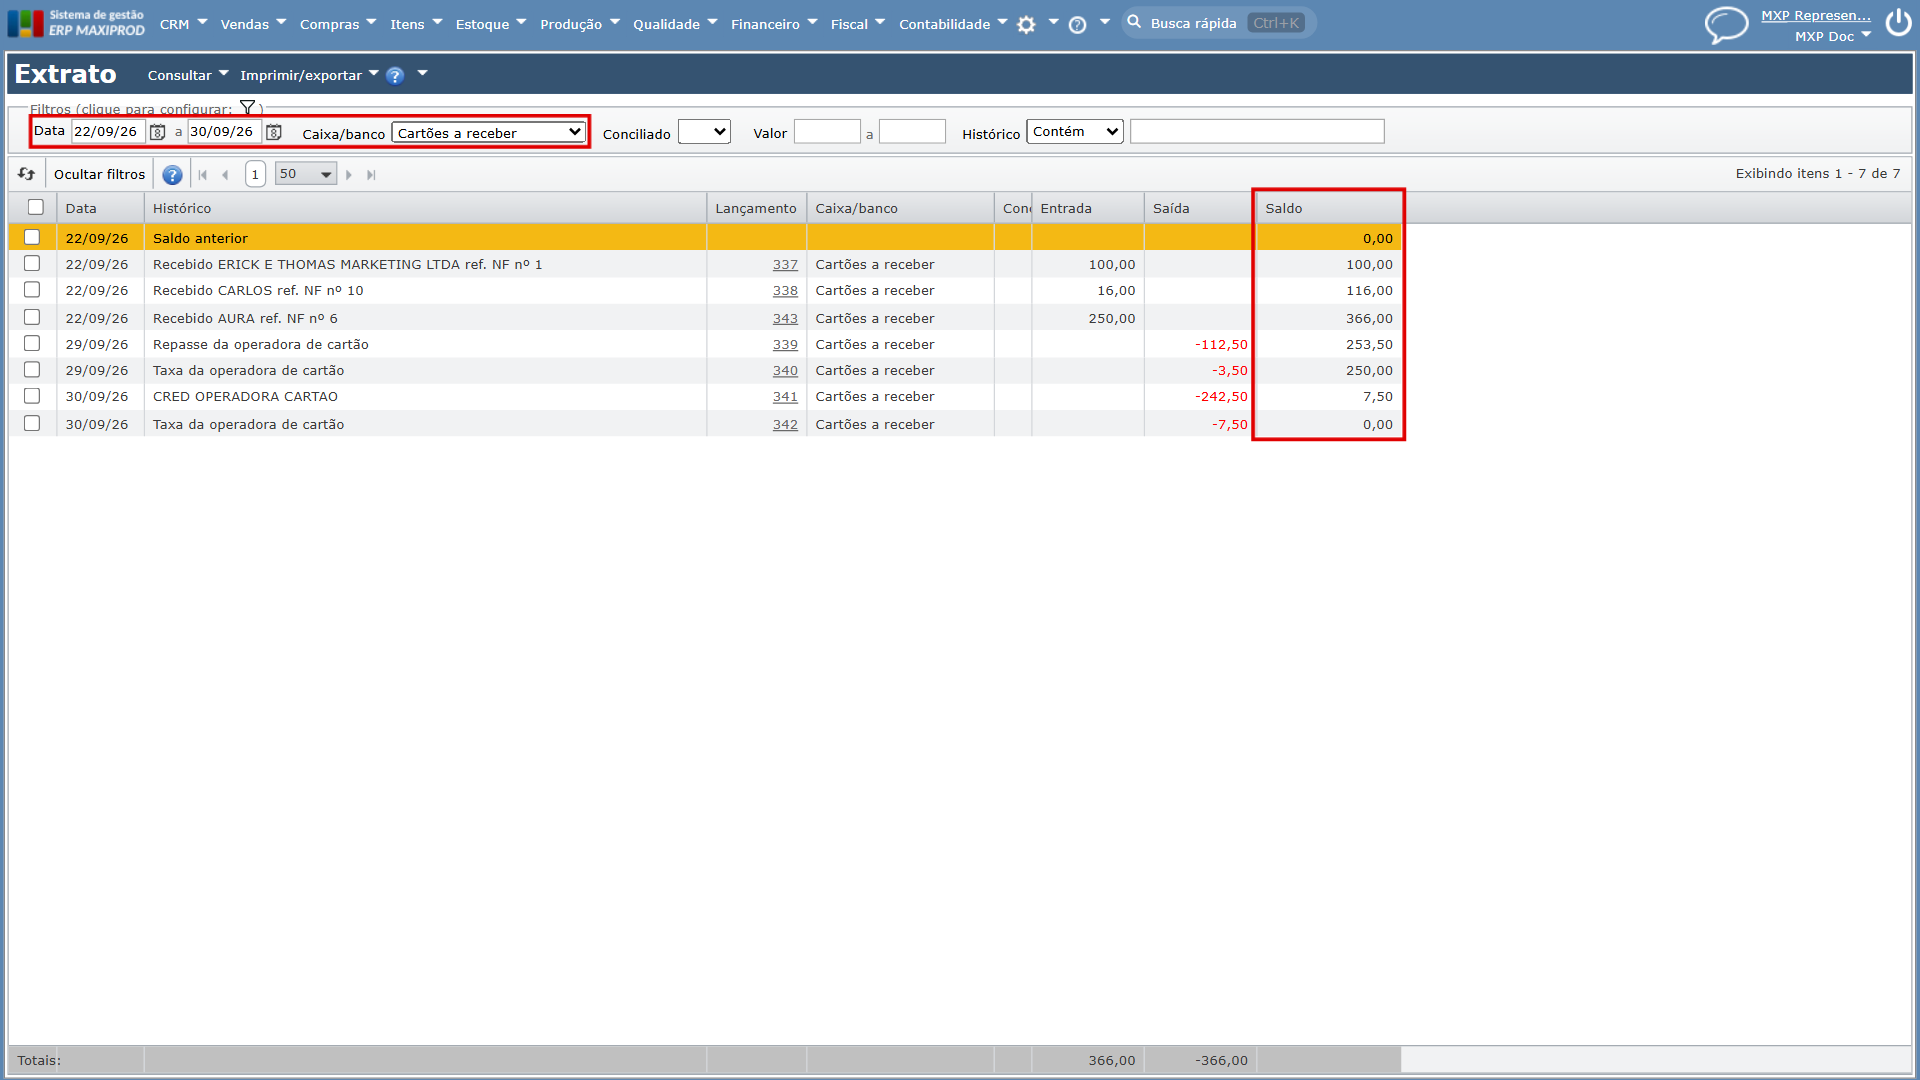The image size is (1920, 1080).
Task: Go to next page of results
Action: pos(349,175)
